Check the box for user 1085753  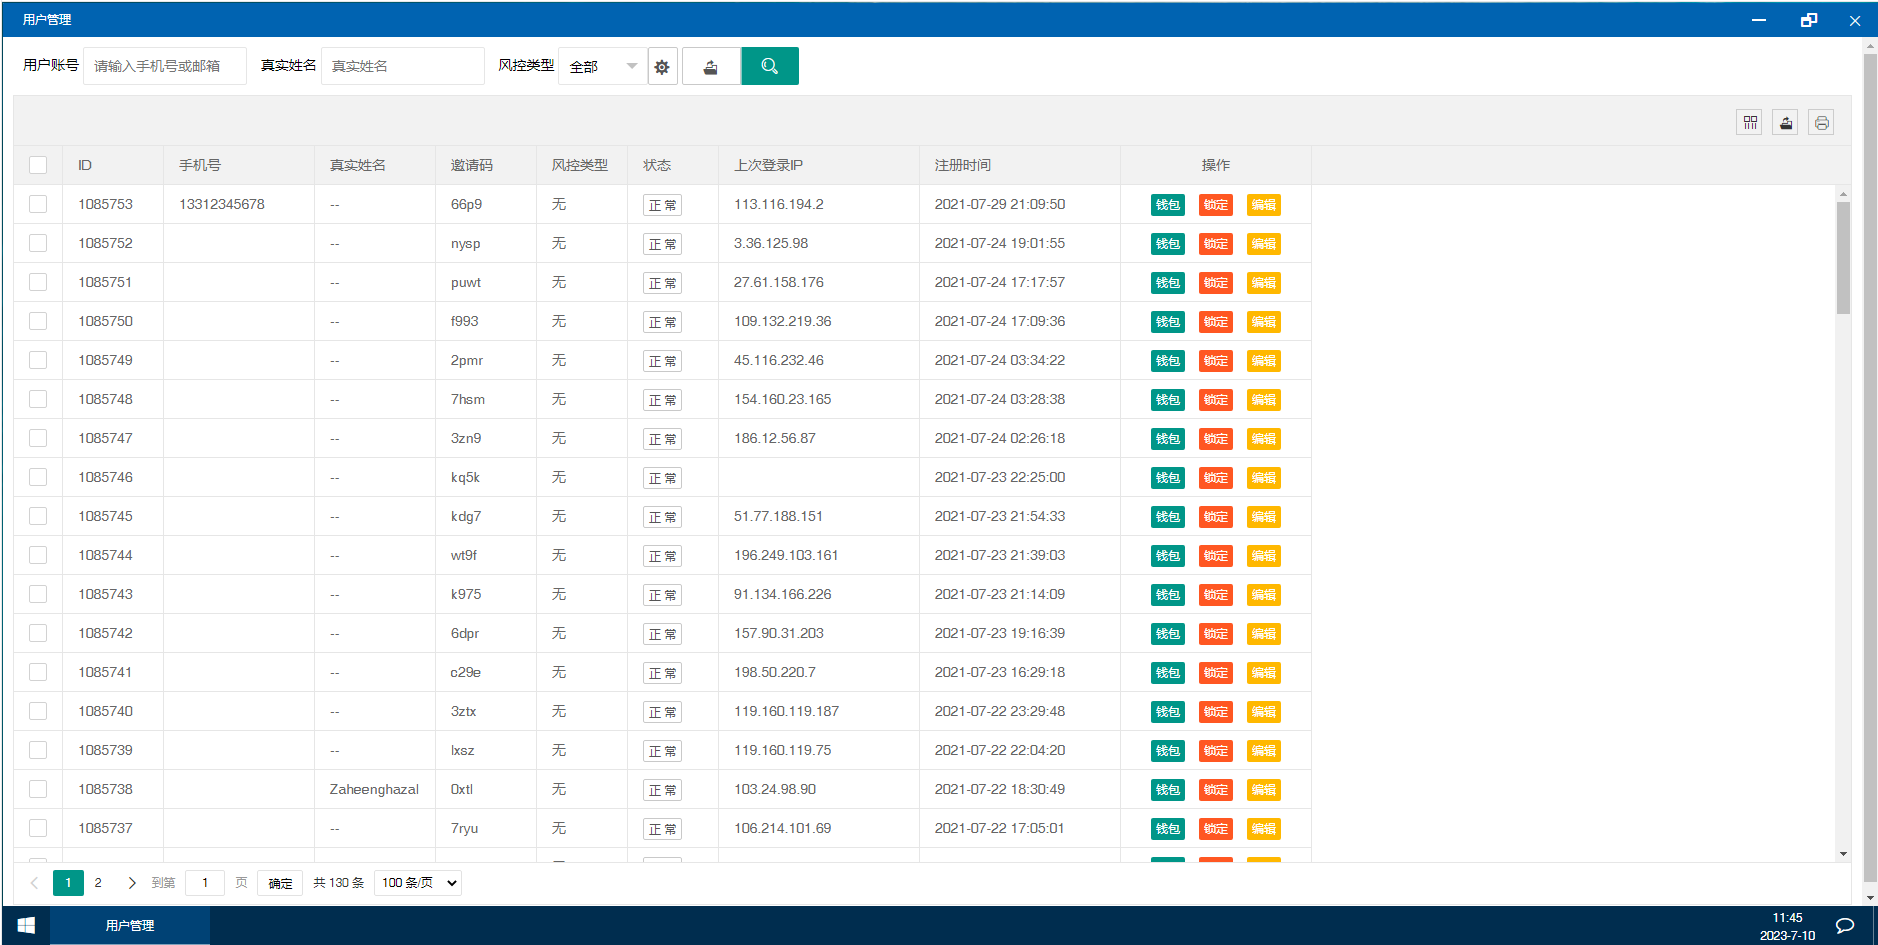pos(38,204)
